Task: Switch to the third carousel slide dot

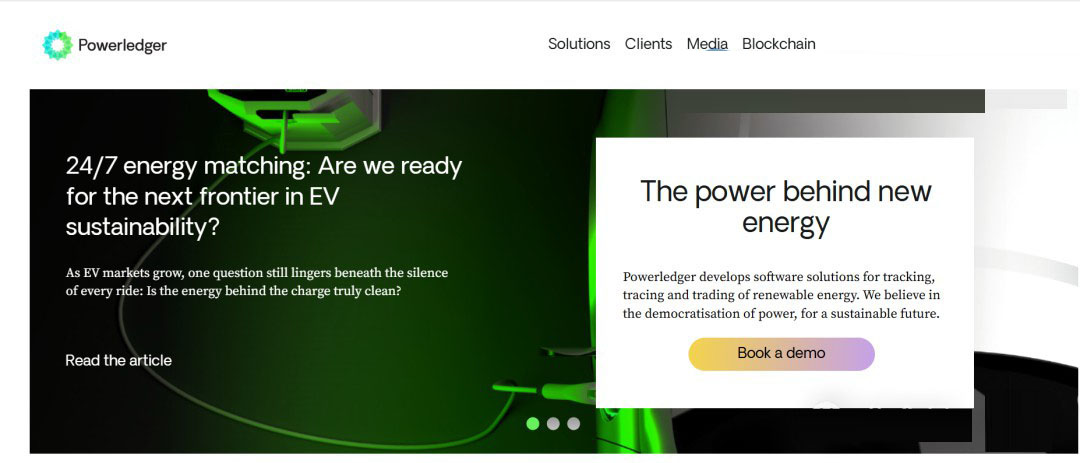Action: point(573,424)
